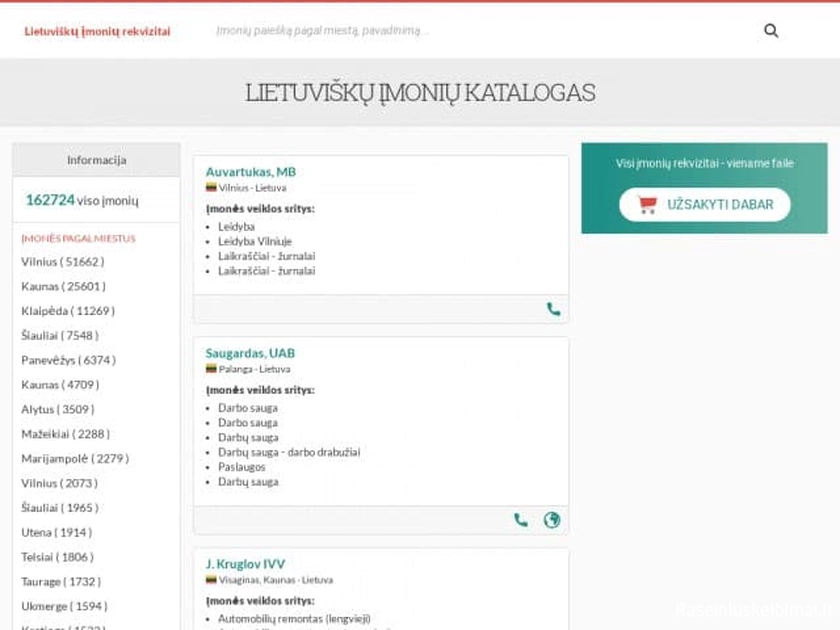The width and height of the screenshot is (840, 630).
Task: Select Alytus (3509) city link
Action: point(58,410)
